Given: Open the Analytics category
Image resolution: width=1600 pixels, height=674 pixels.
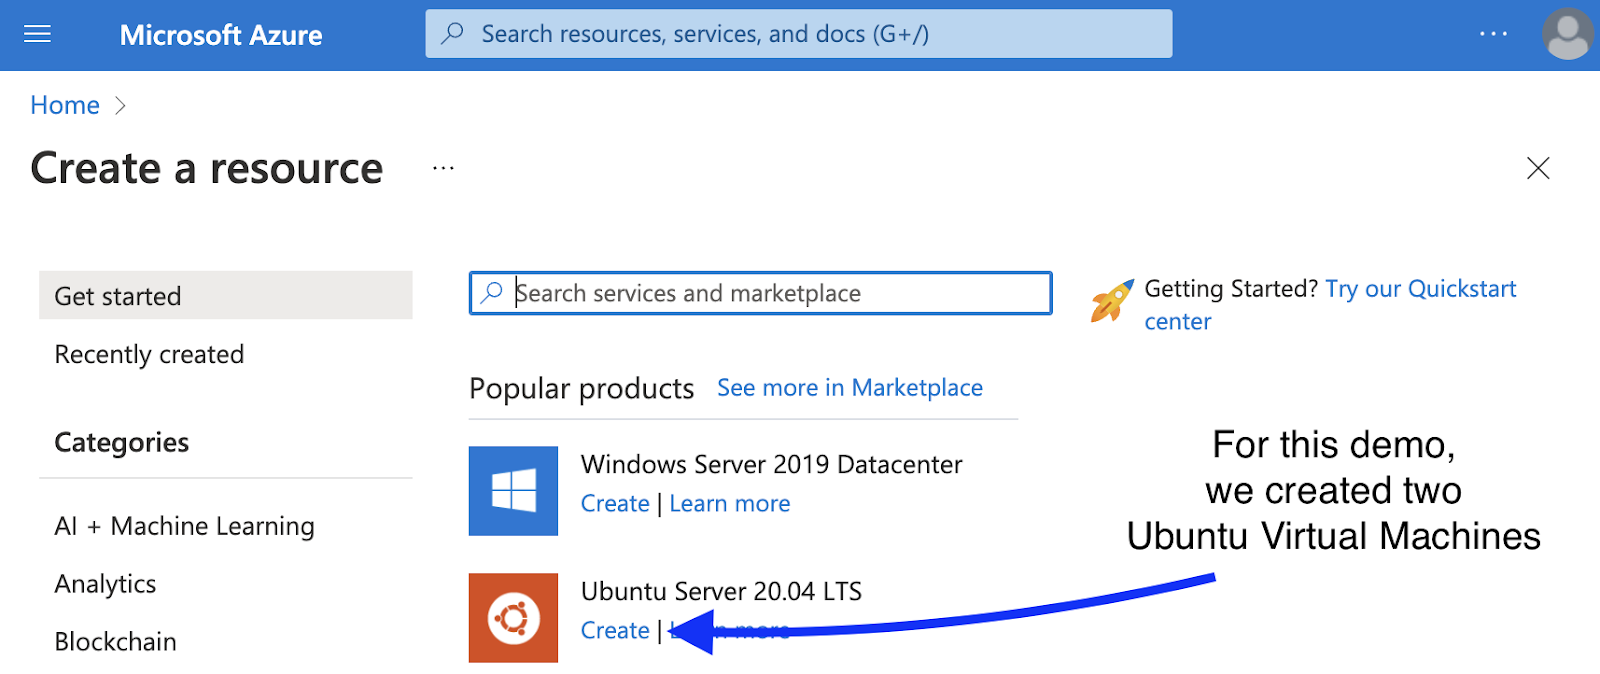Looking at the screenshot, I should (105, 584).
